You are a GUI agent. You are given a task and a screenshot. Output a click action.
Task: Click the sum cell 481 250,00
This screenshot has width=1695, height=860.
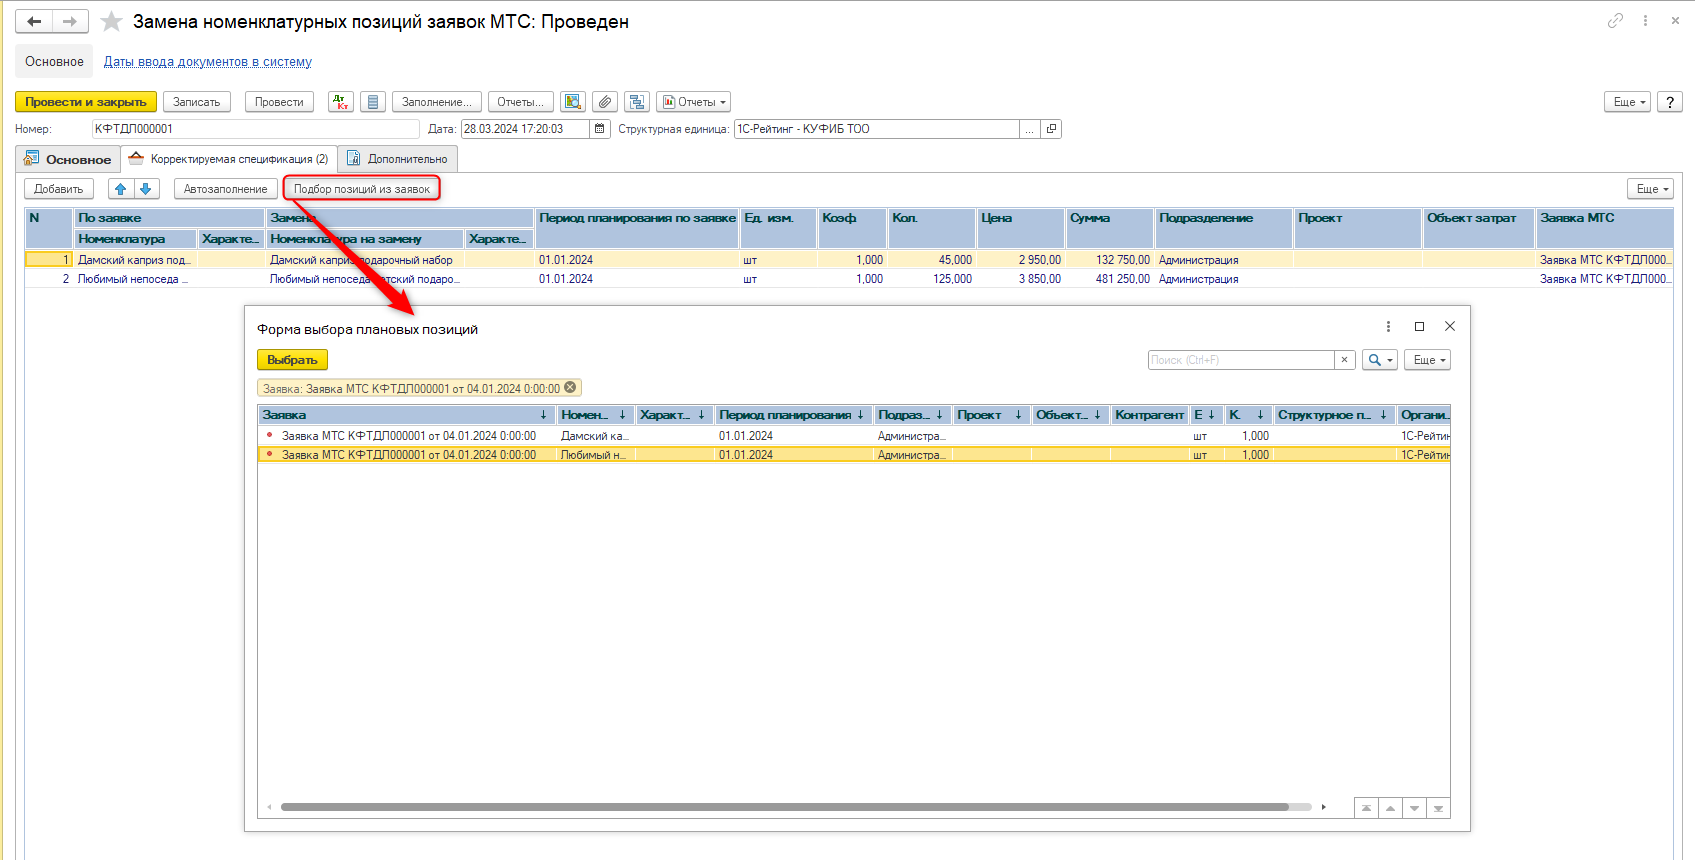point(1110,279)
